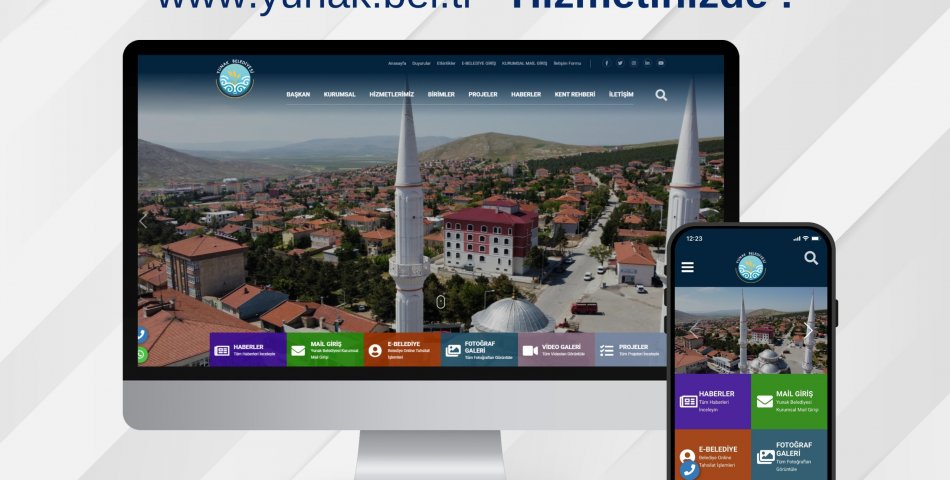
Task: Click the search magnifier on the desktop site
Action: pyautogui.click(x=661, y=95)
